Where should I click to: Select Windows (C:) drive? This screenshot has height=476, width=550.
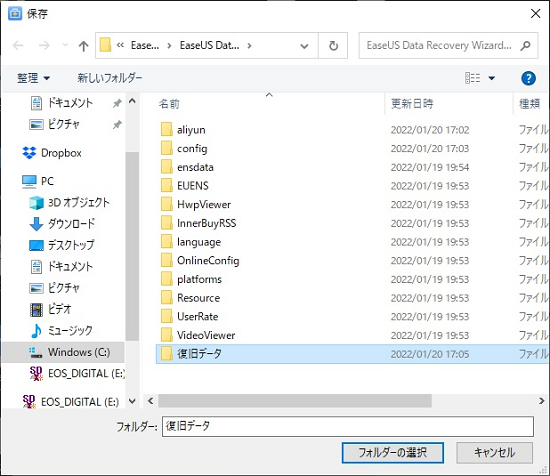point(63,352)
